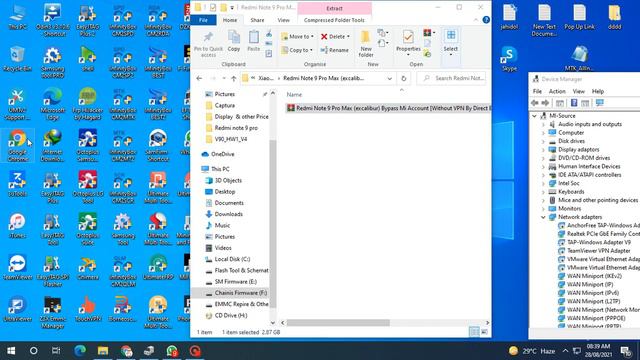The image size is (640, 360).
Task: Open Delete options dropdown arrow
Action: (x=348, y=37)
